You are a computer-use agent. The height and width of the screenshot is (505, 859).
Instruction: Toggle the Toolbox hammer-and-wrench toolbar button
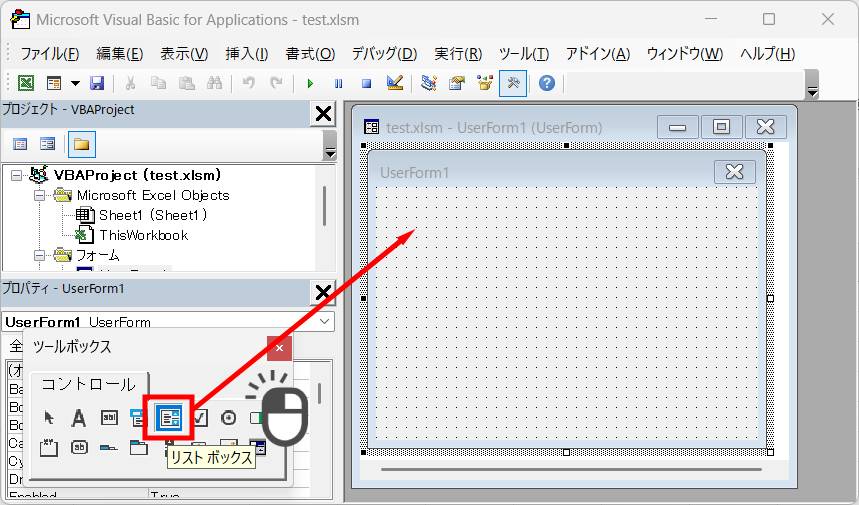click(513, 83)
